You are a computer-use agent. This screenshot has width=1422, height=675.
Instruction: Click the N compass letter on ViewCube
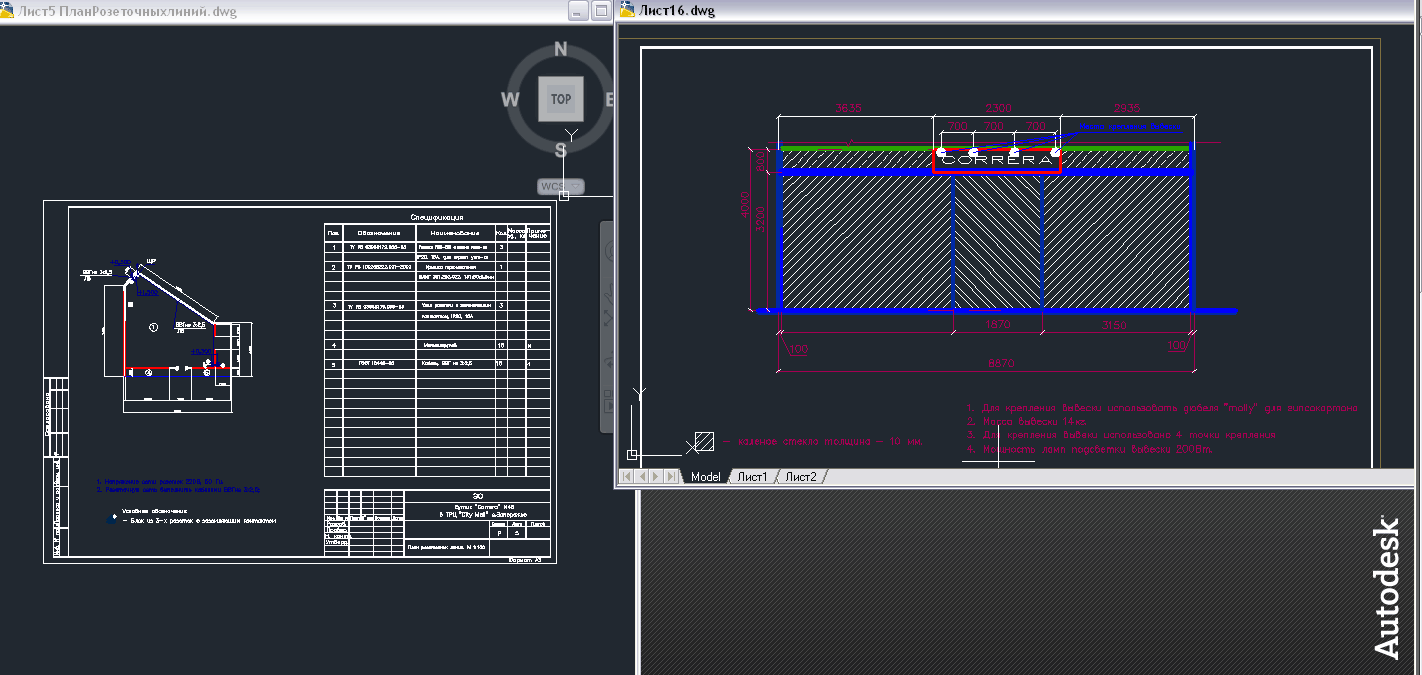click(561, 49)
